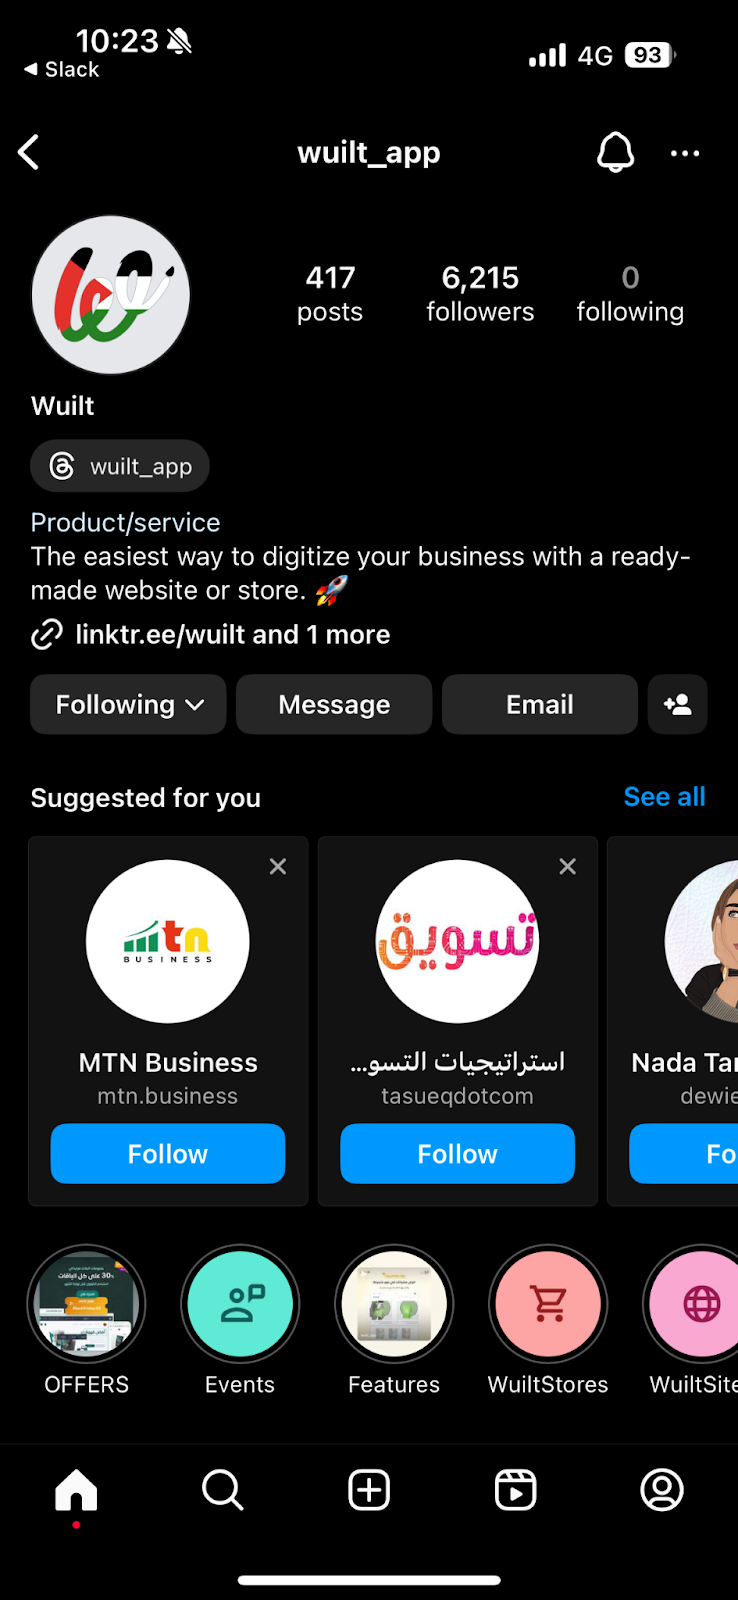Tap the notification bell icon
Screen dimensions: 738x1600
615,152
